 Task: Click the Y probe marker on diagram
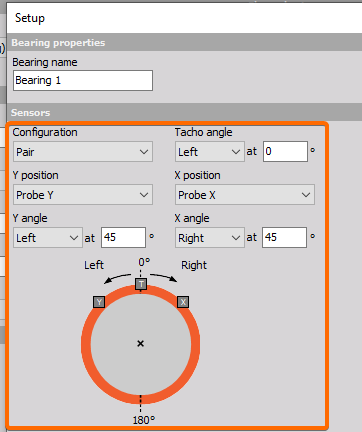click(99, 302)
